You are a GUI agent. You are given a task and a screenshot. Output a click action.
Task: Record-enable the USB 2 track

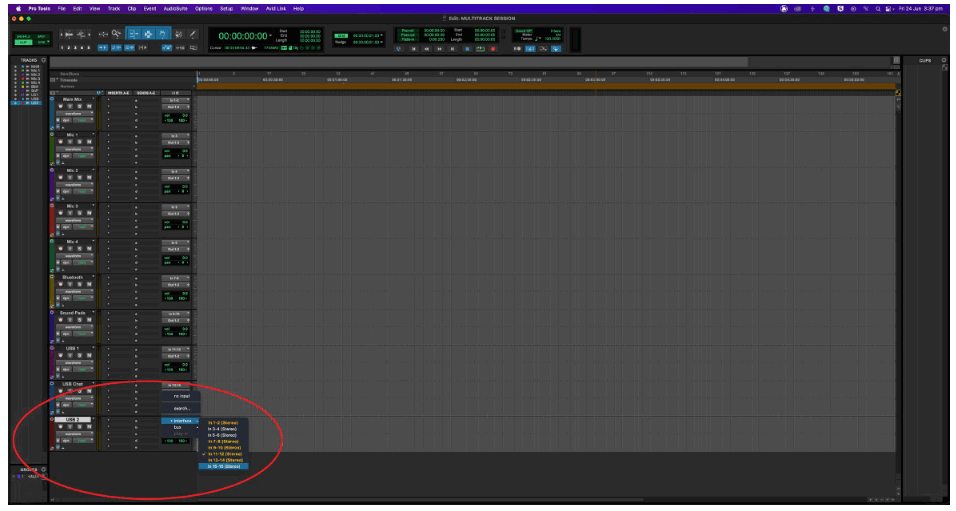click(x=60, y=426)
